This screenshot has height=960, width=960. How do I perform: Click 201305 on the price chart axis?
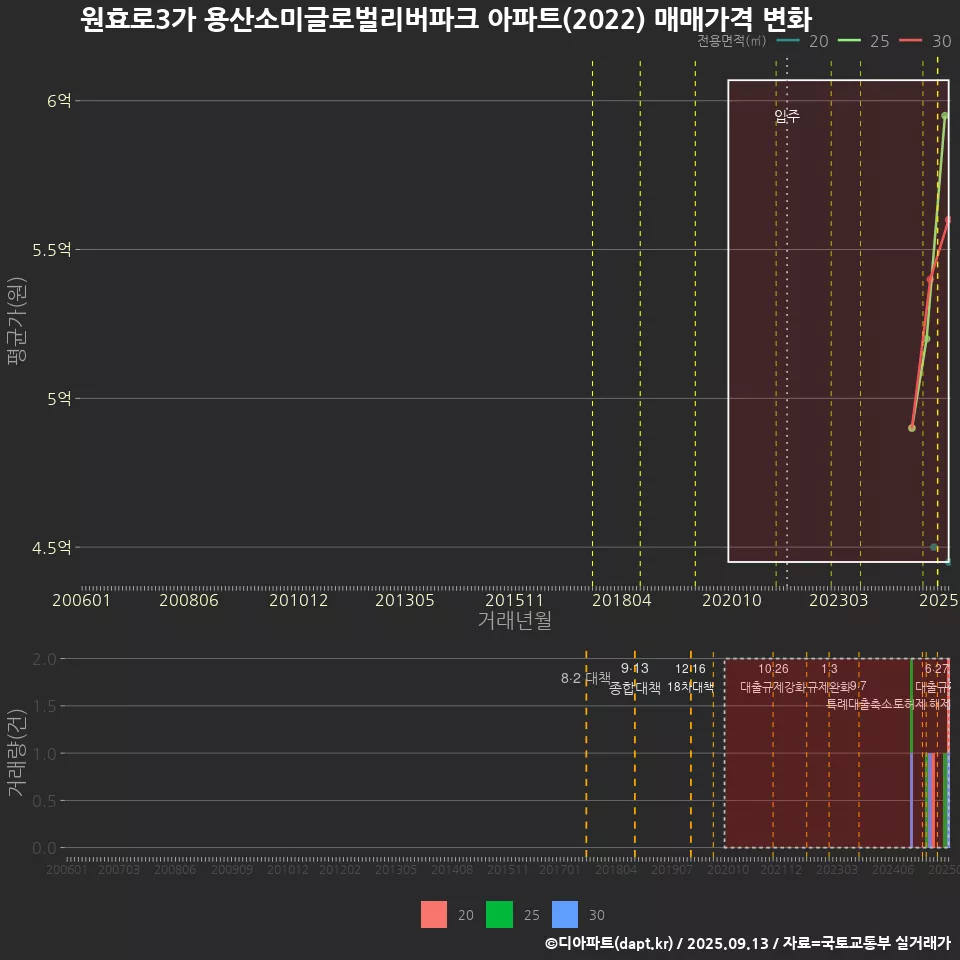click(405, 600)
